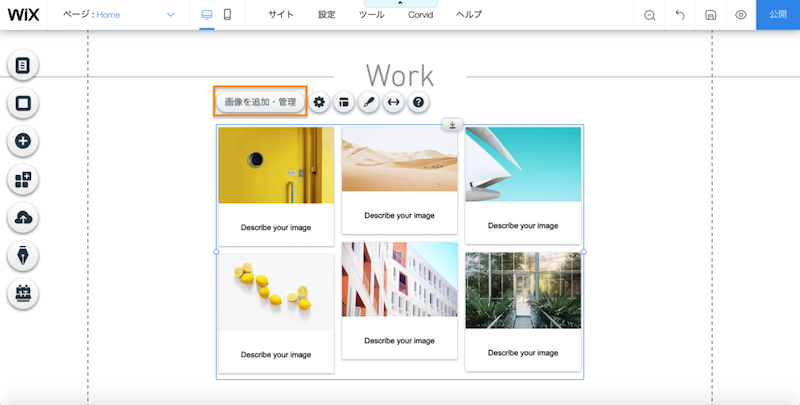This screenshot has width=800, height=405.
Task: Click caption under lemons image
Action: point(276,355)
